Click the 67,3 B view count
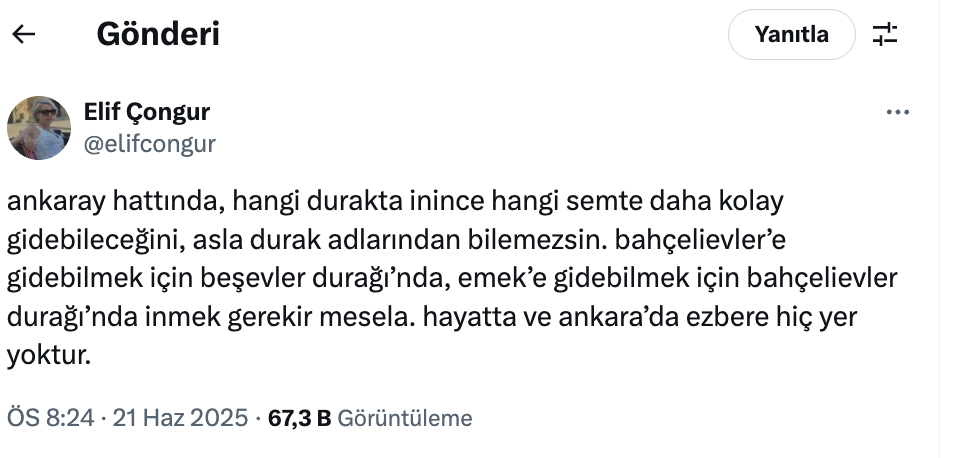 point(300,418)
